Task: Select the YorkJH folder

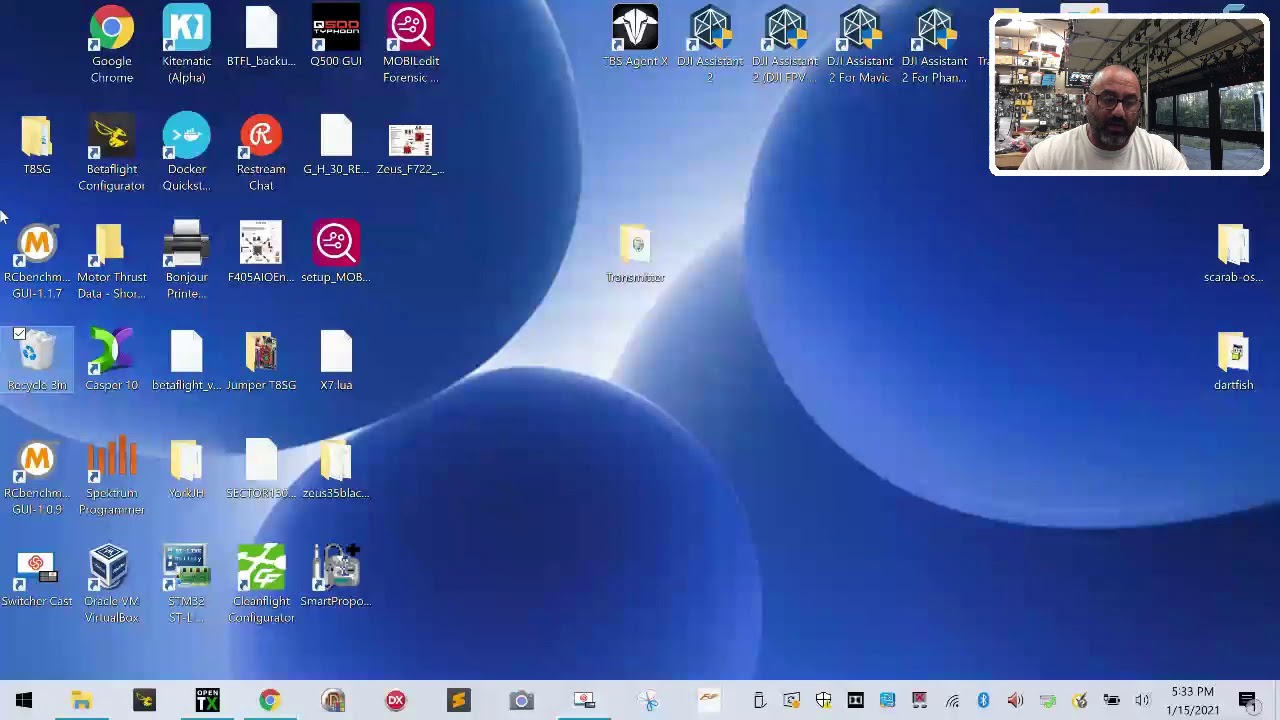Action: (186, 469)
